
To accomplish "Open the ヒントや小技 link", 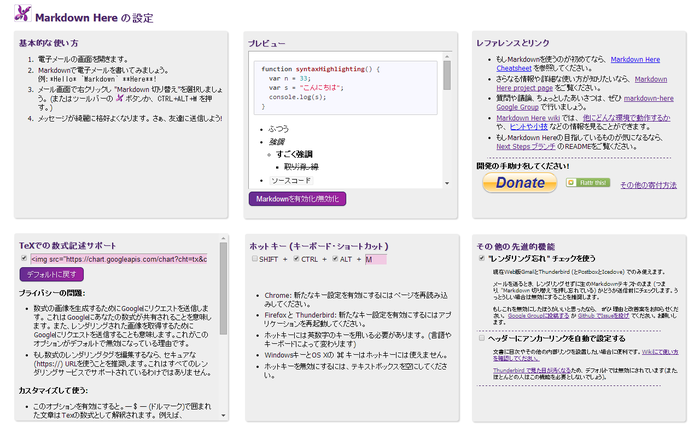I will [529, 127].
